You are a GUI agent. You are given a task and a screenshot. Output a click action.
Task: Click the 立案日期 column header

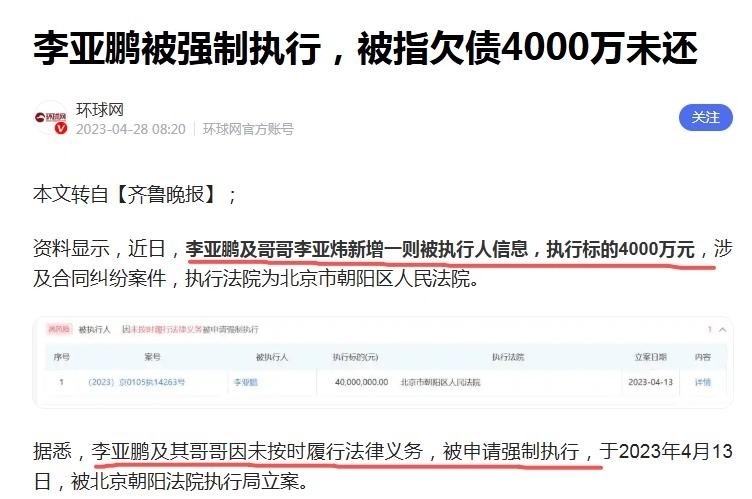[650, 357]
